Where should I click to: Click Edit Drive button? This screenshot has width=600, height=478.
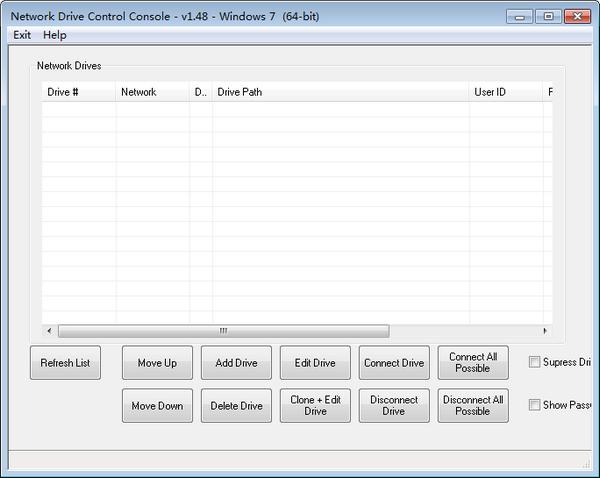(315, 363)
